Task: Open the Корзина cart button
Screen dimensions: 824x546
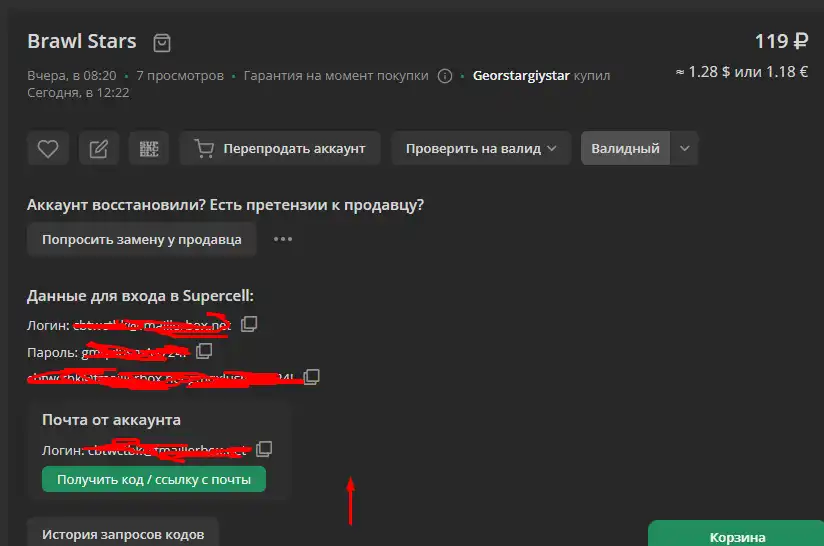Action: tap(737, 535)
